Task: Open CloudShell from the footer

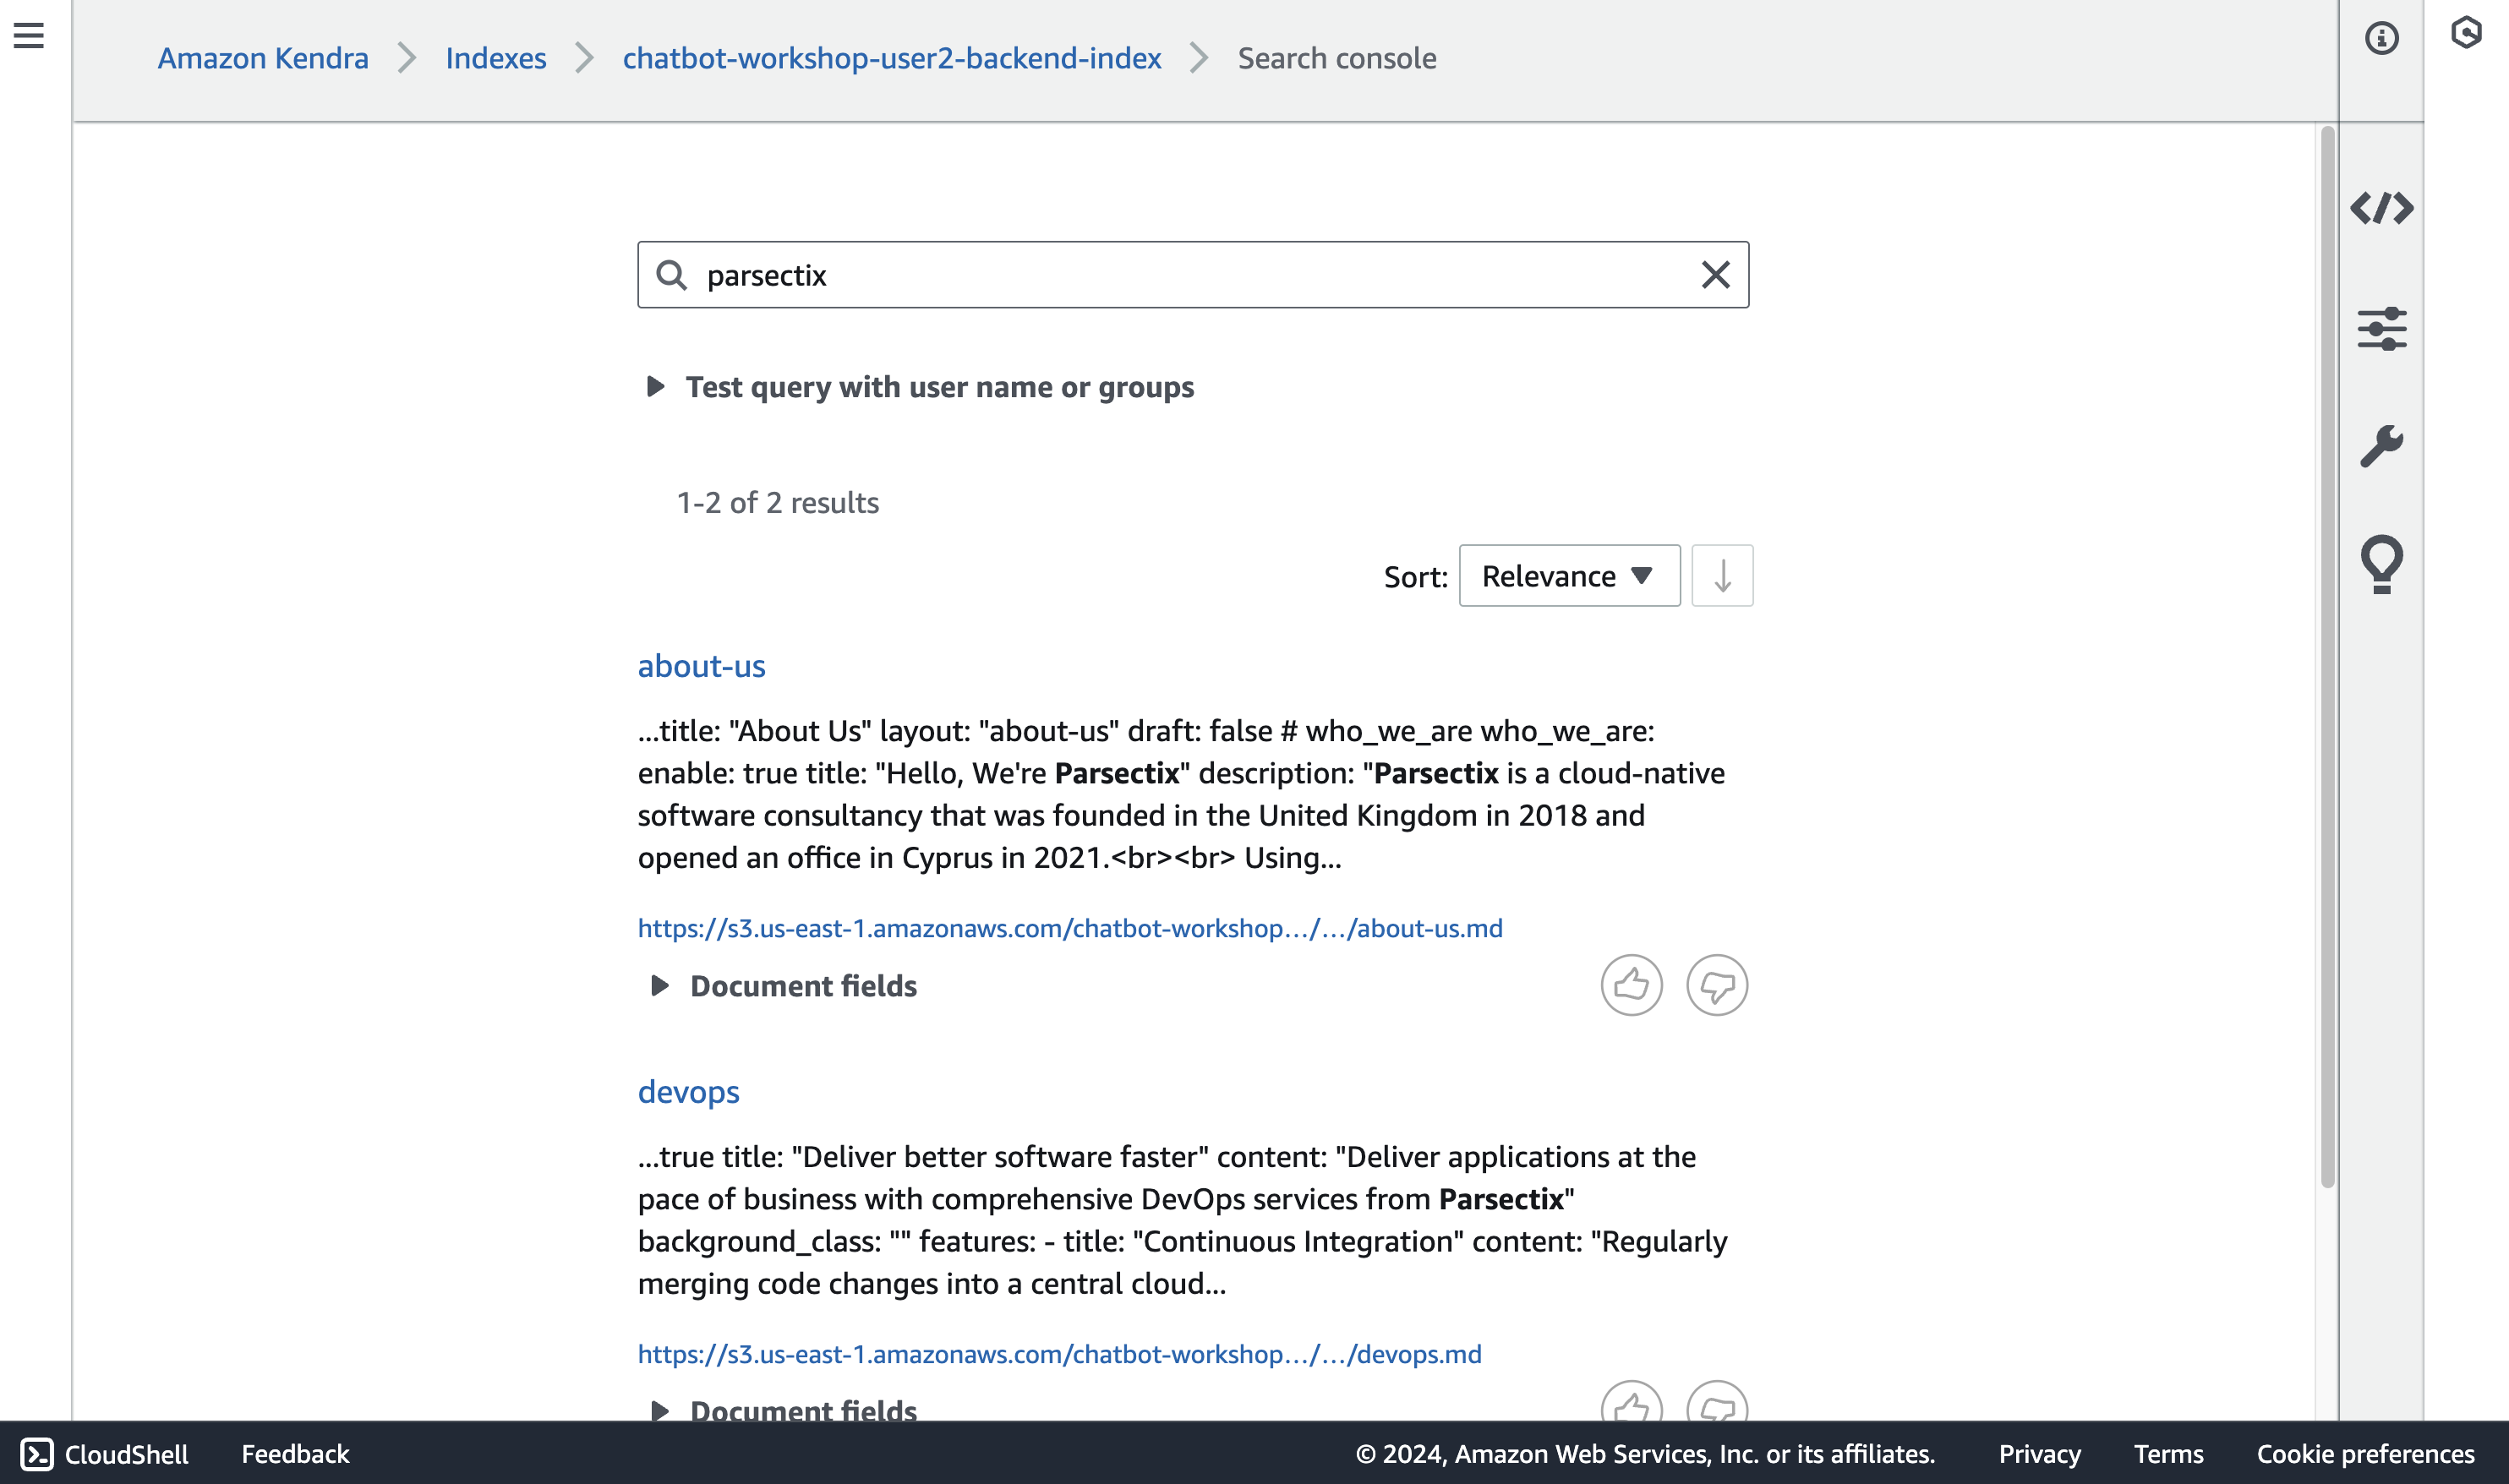Action: click(x=105, y=1454)
